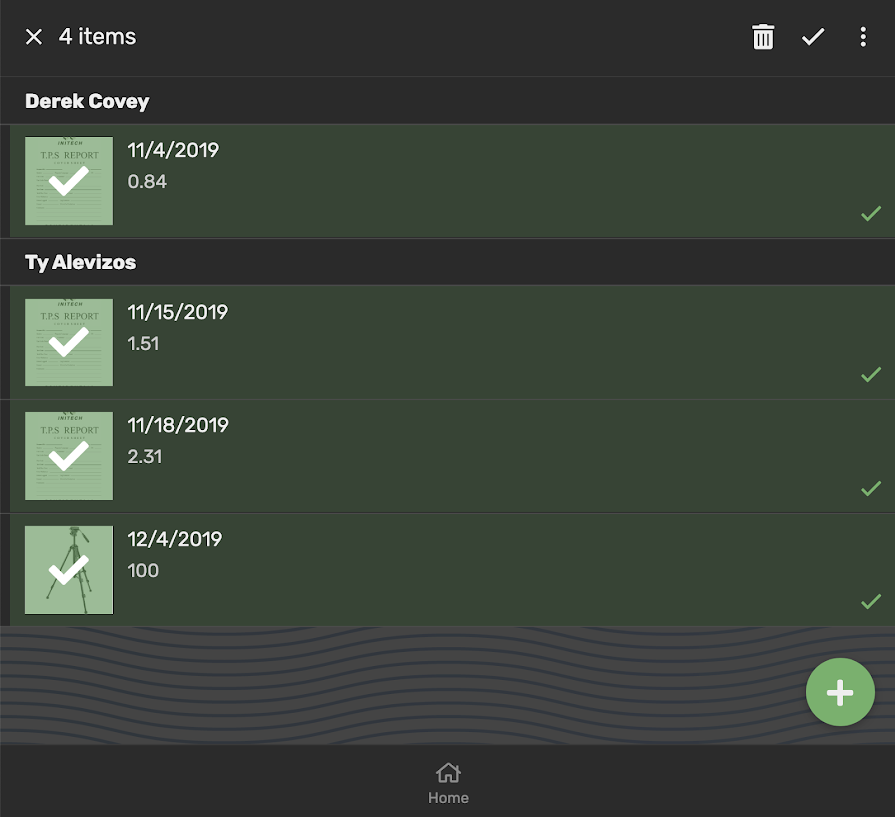
Task: Go to the Home tab
Action: (x=448, y=783)
